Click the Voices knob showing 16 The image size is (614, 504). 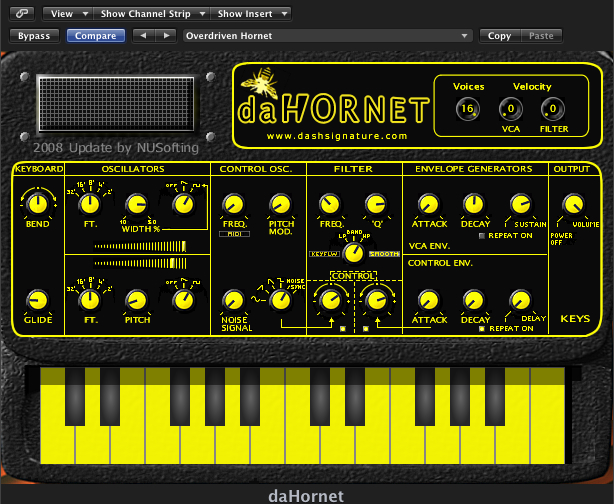pos(467,109)
